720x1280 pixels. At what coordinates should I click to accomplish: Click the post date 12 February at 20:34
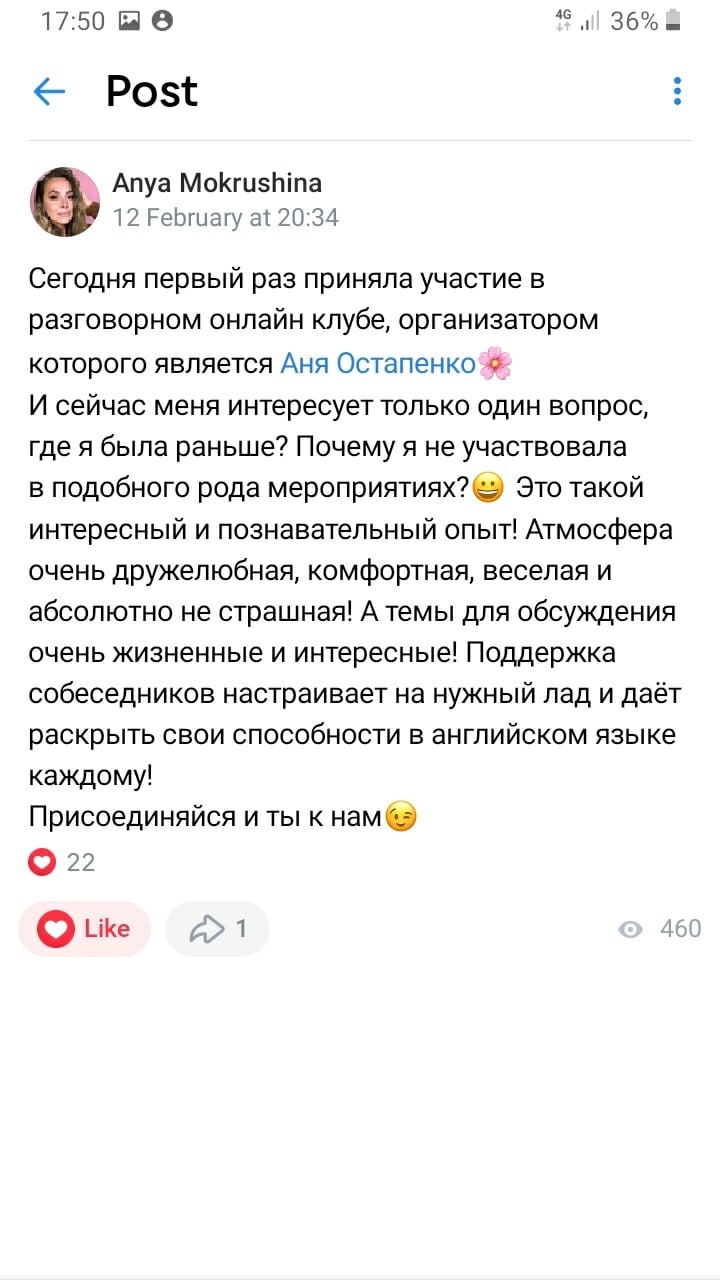click(x=225, y=217)
